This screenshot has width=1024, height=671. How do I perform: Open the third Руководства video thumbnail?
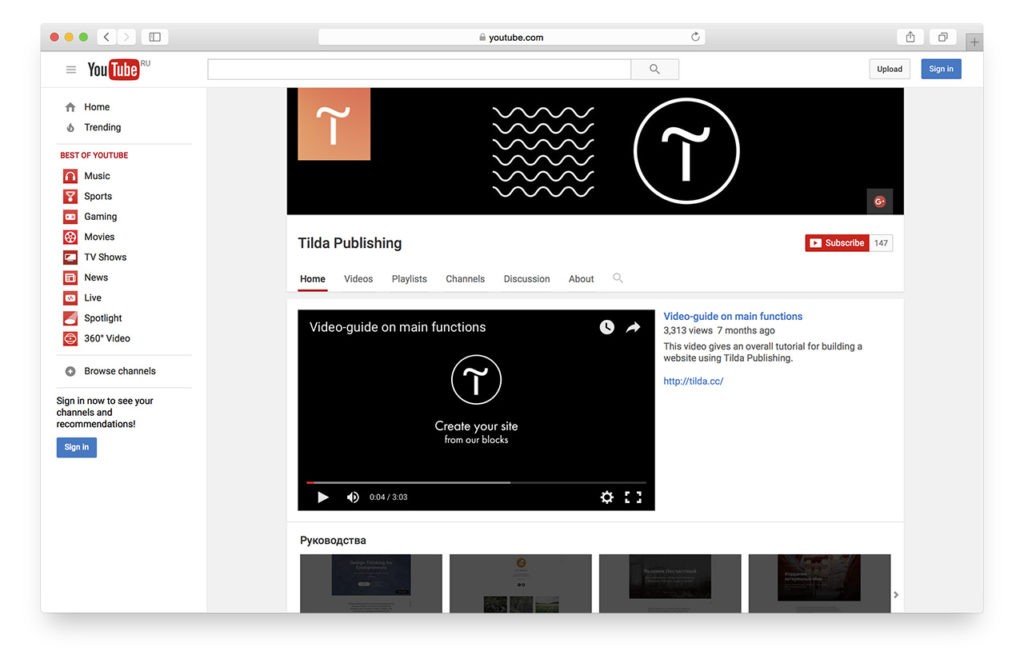click(670, 583)
